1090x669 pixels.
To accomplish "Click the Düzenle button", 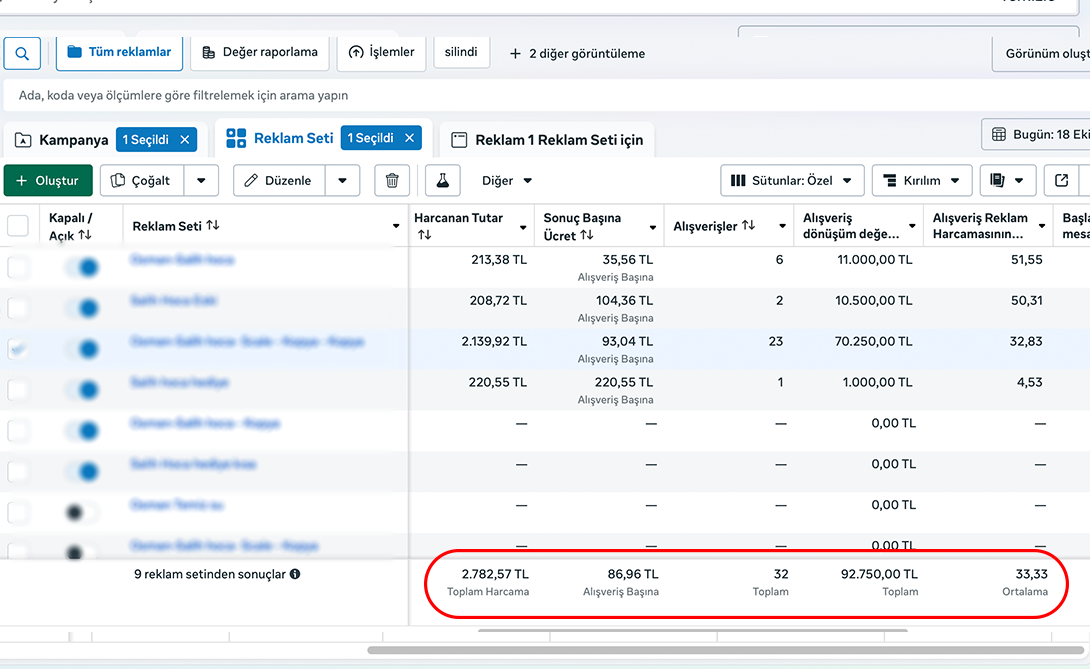I will click(279, 181).
